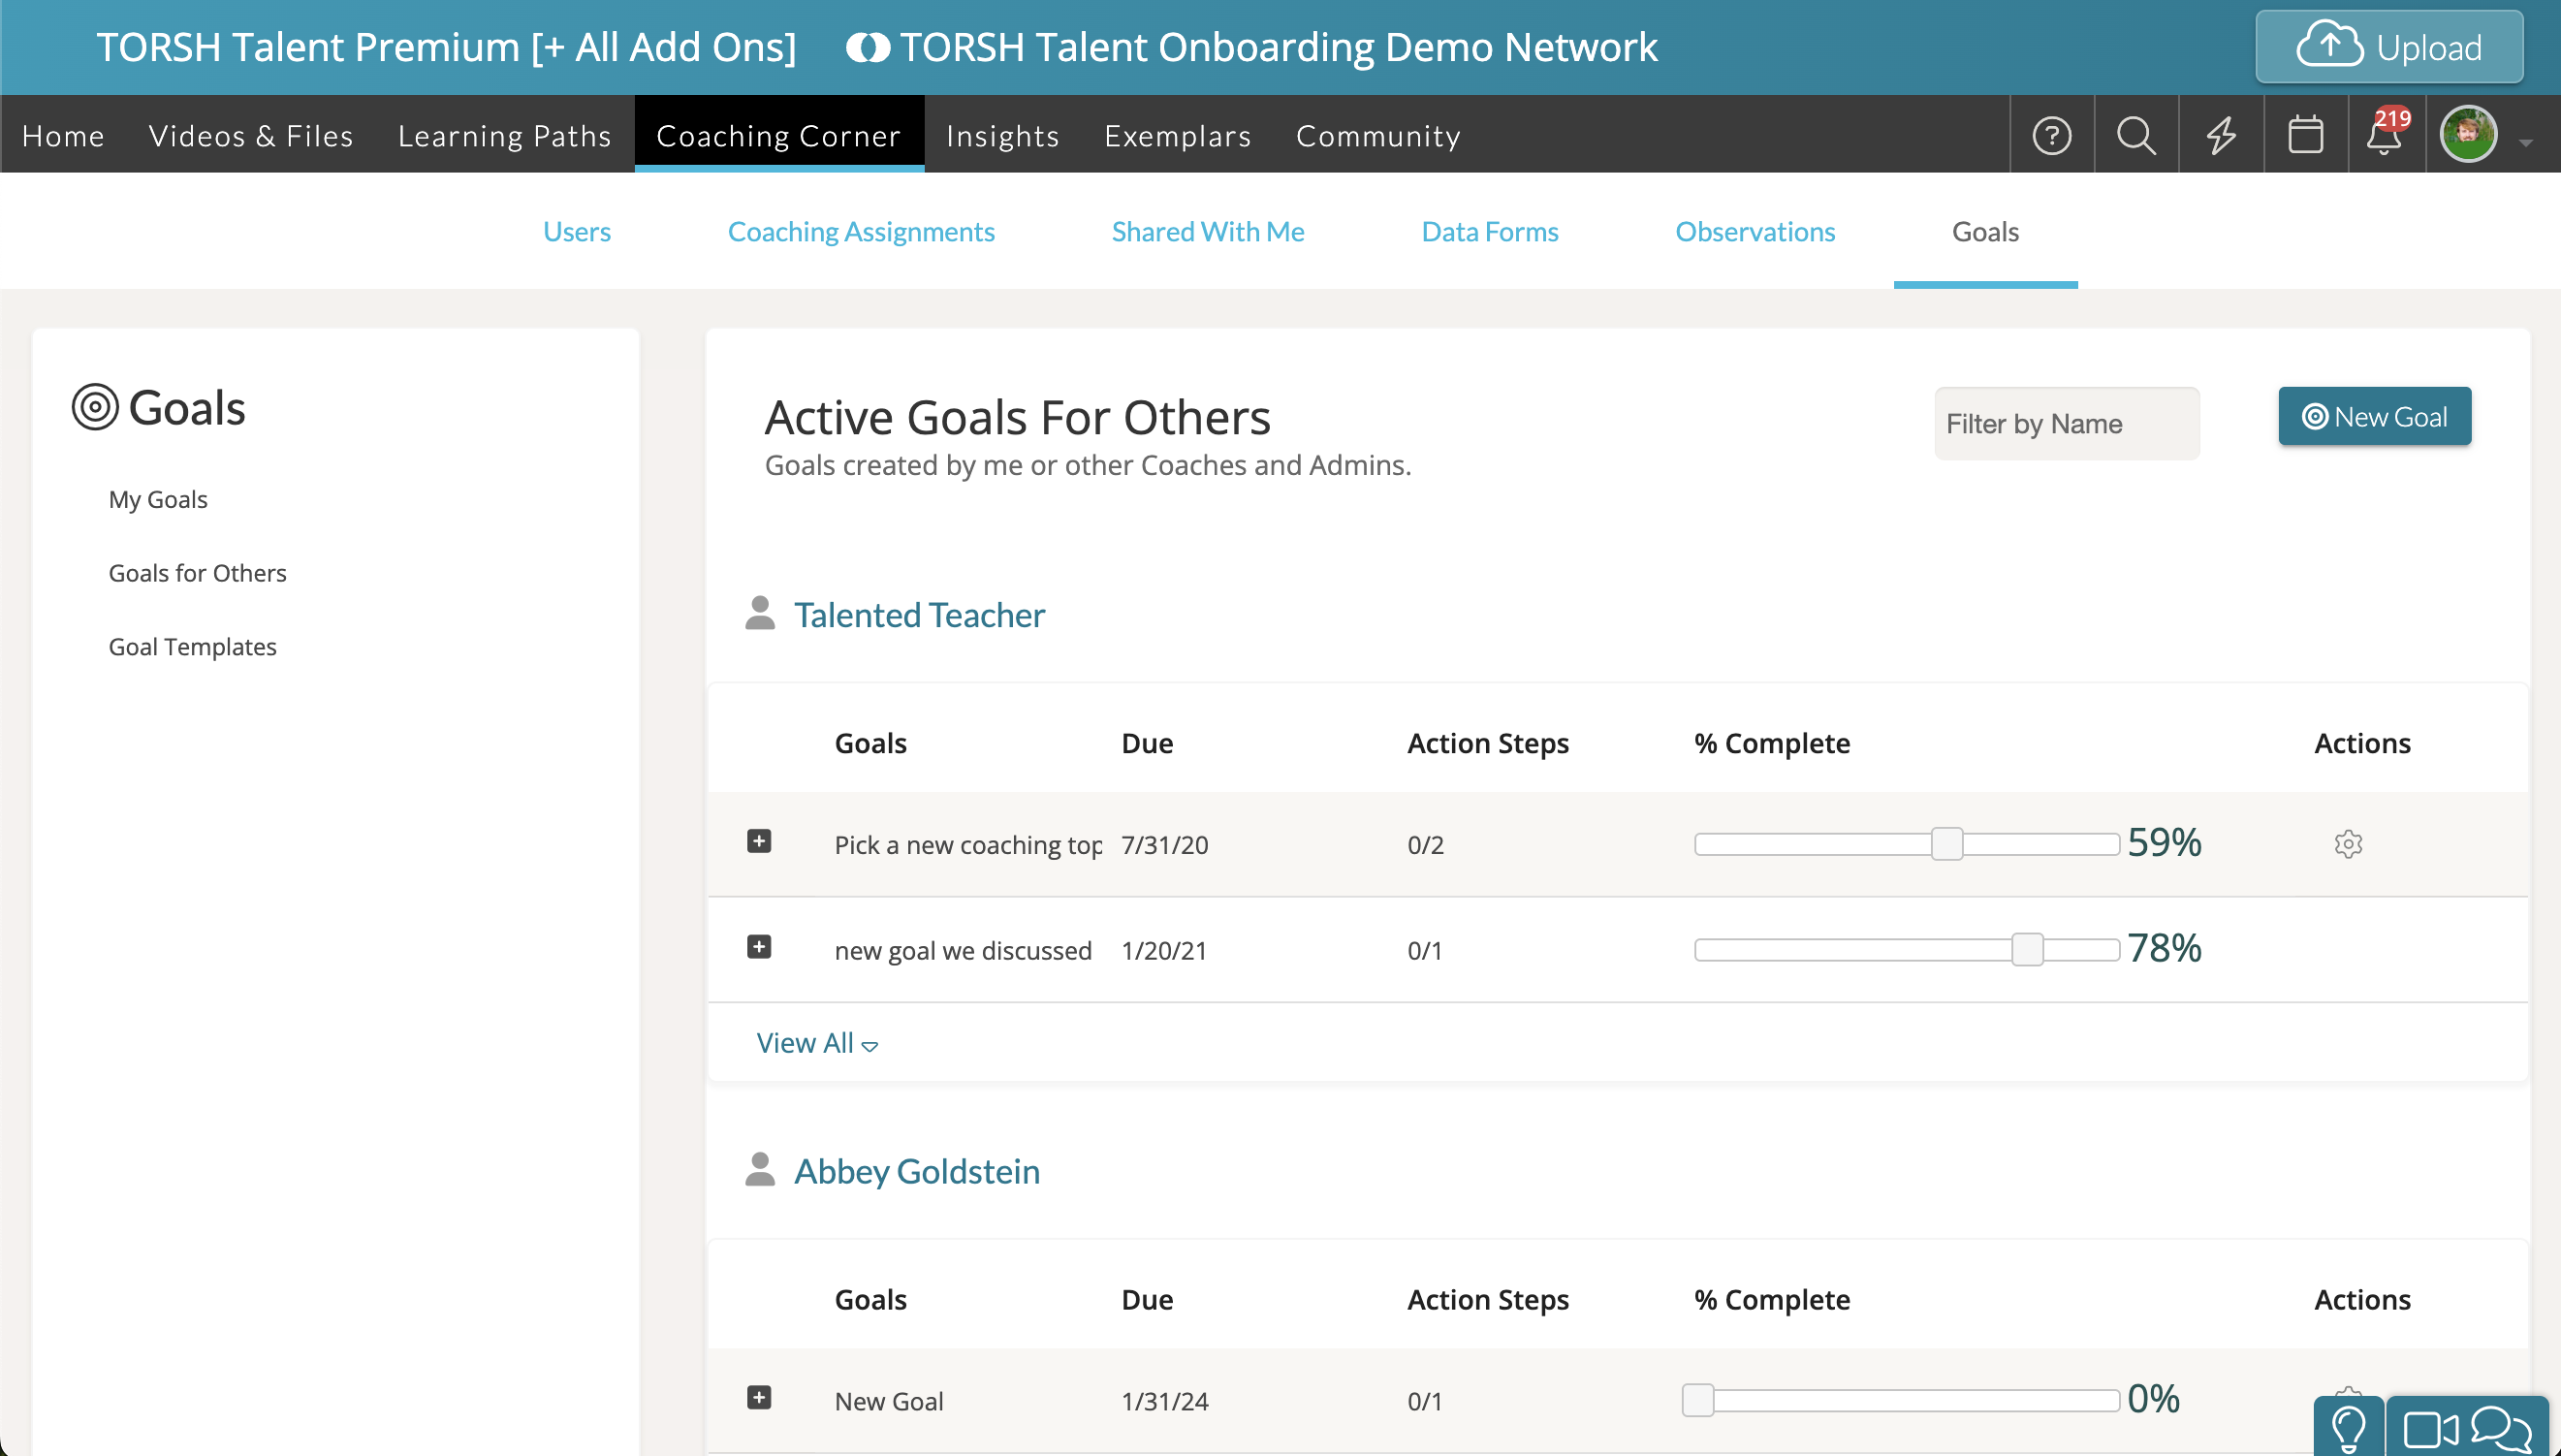Open the help question mark icon
Screen dimensions: 2561x1456
[2051, 135]
